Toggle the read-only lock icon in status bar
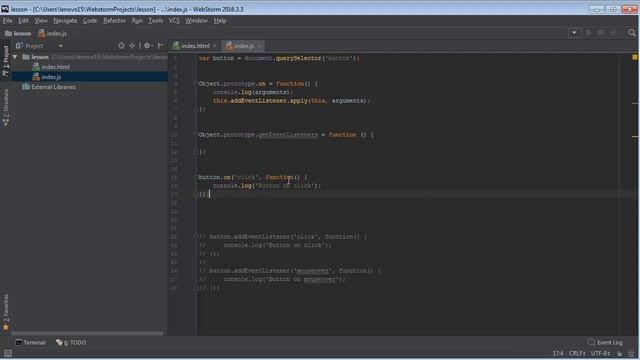The height and width of the screenshot is (360, 640). coord(620,353)
